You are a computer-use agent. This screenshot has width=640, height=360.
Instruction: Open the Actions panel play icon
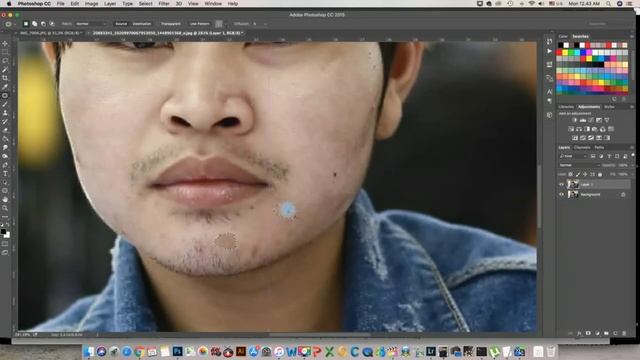(x=549, y=51)
